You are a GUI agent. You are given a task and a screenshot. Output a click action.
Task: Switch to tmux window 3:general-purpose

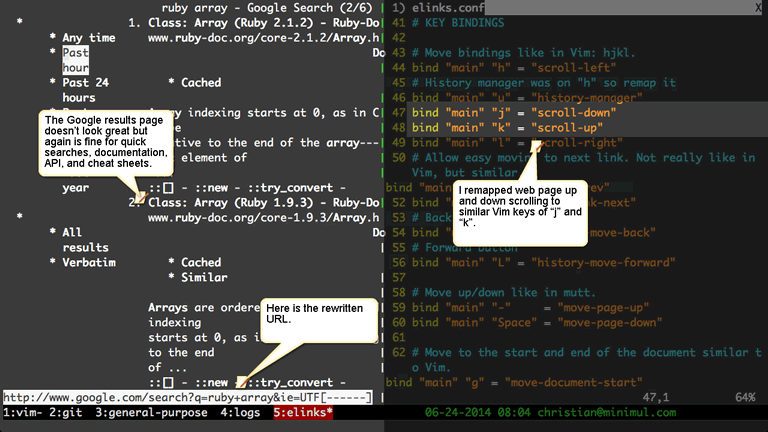[x=151, y=412]
